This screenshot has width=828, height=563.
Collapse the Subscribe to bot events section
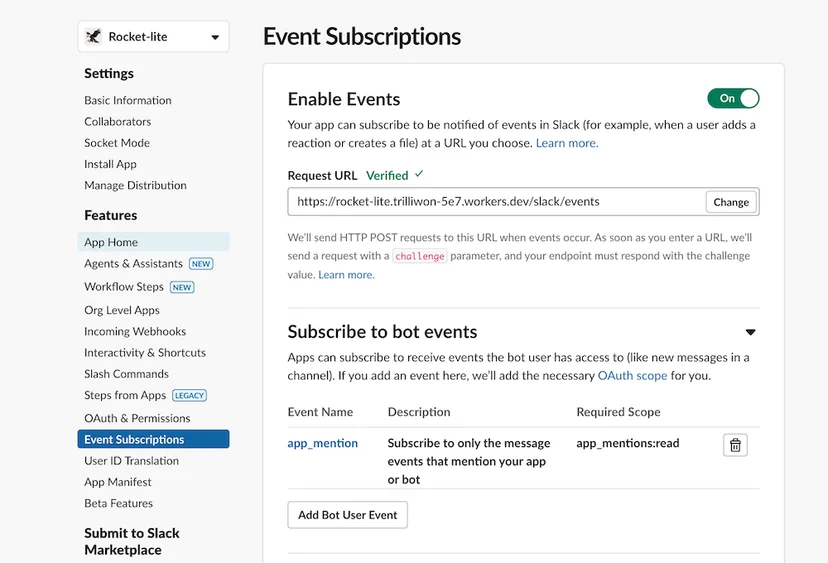coord(750,332)
